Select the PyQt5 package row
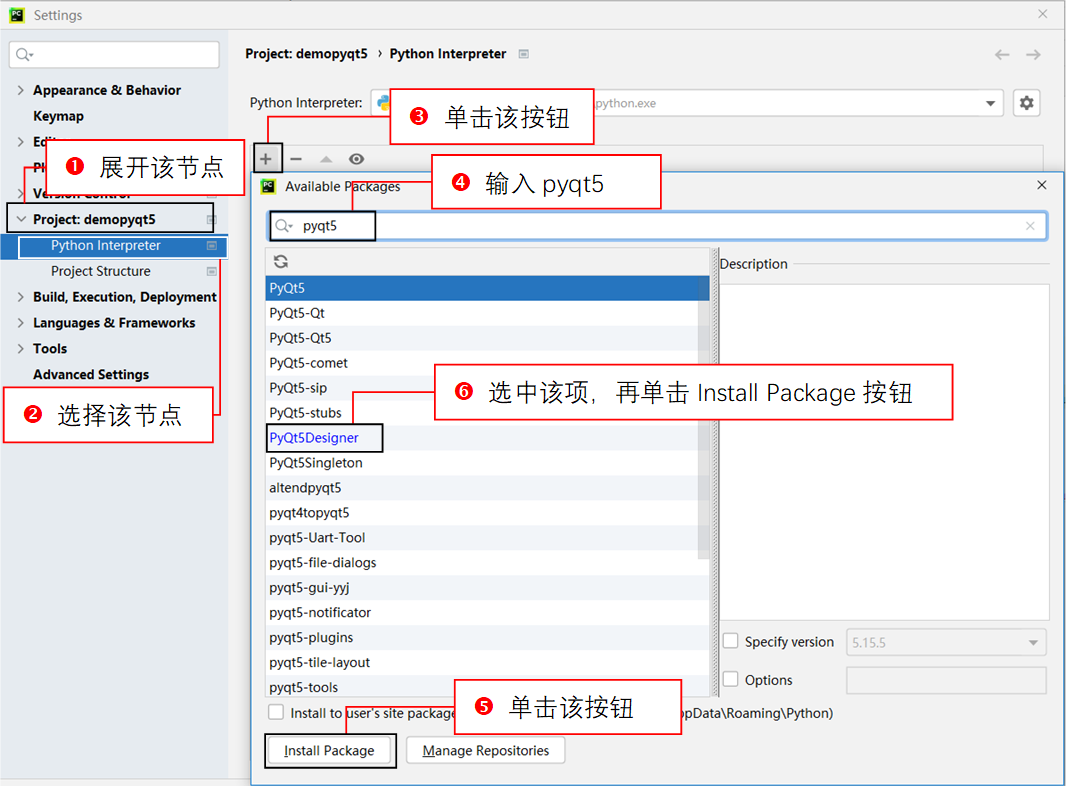Screen dimensions: 1067x786 [487, 288]
